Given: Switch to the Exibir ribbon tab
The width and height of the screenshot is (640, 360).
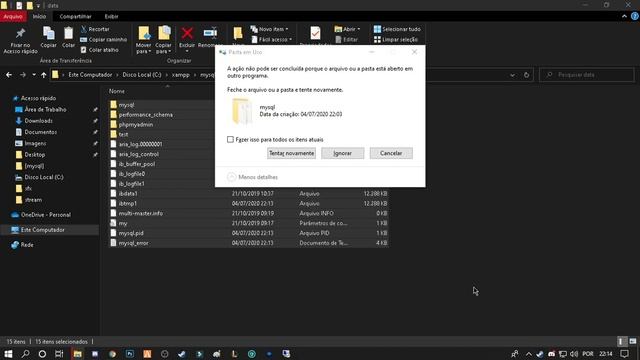Looking at the screenshot, I should pos(111,17).
